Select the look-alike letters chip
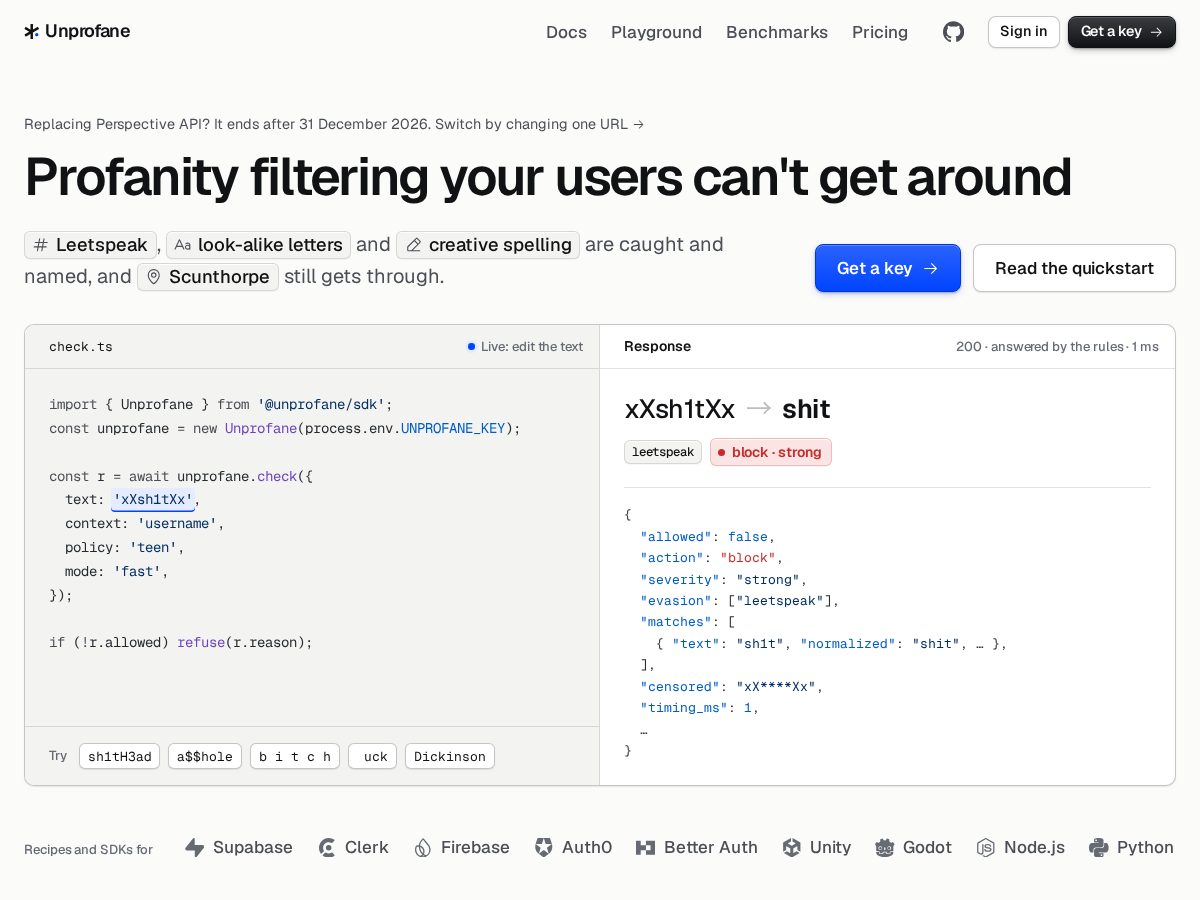The image size is (1200, 900). coord(258,245)
